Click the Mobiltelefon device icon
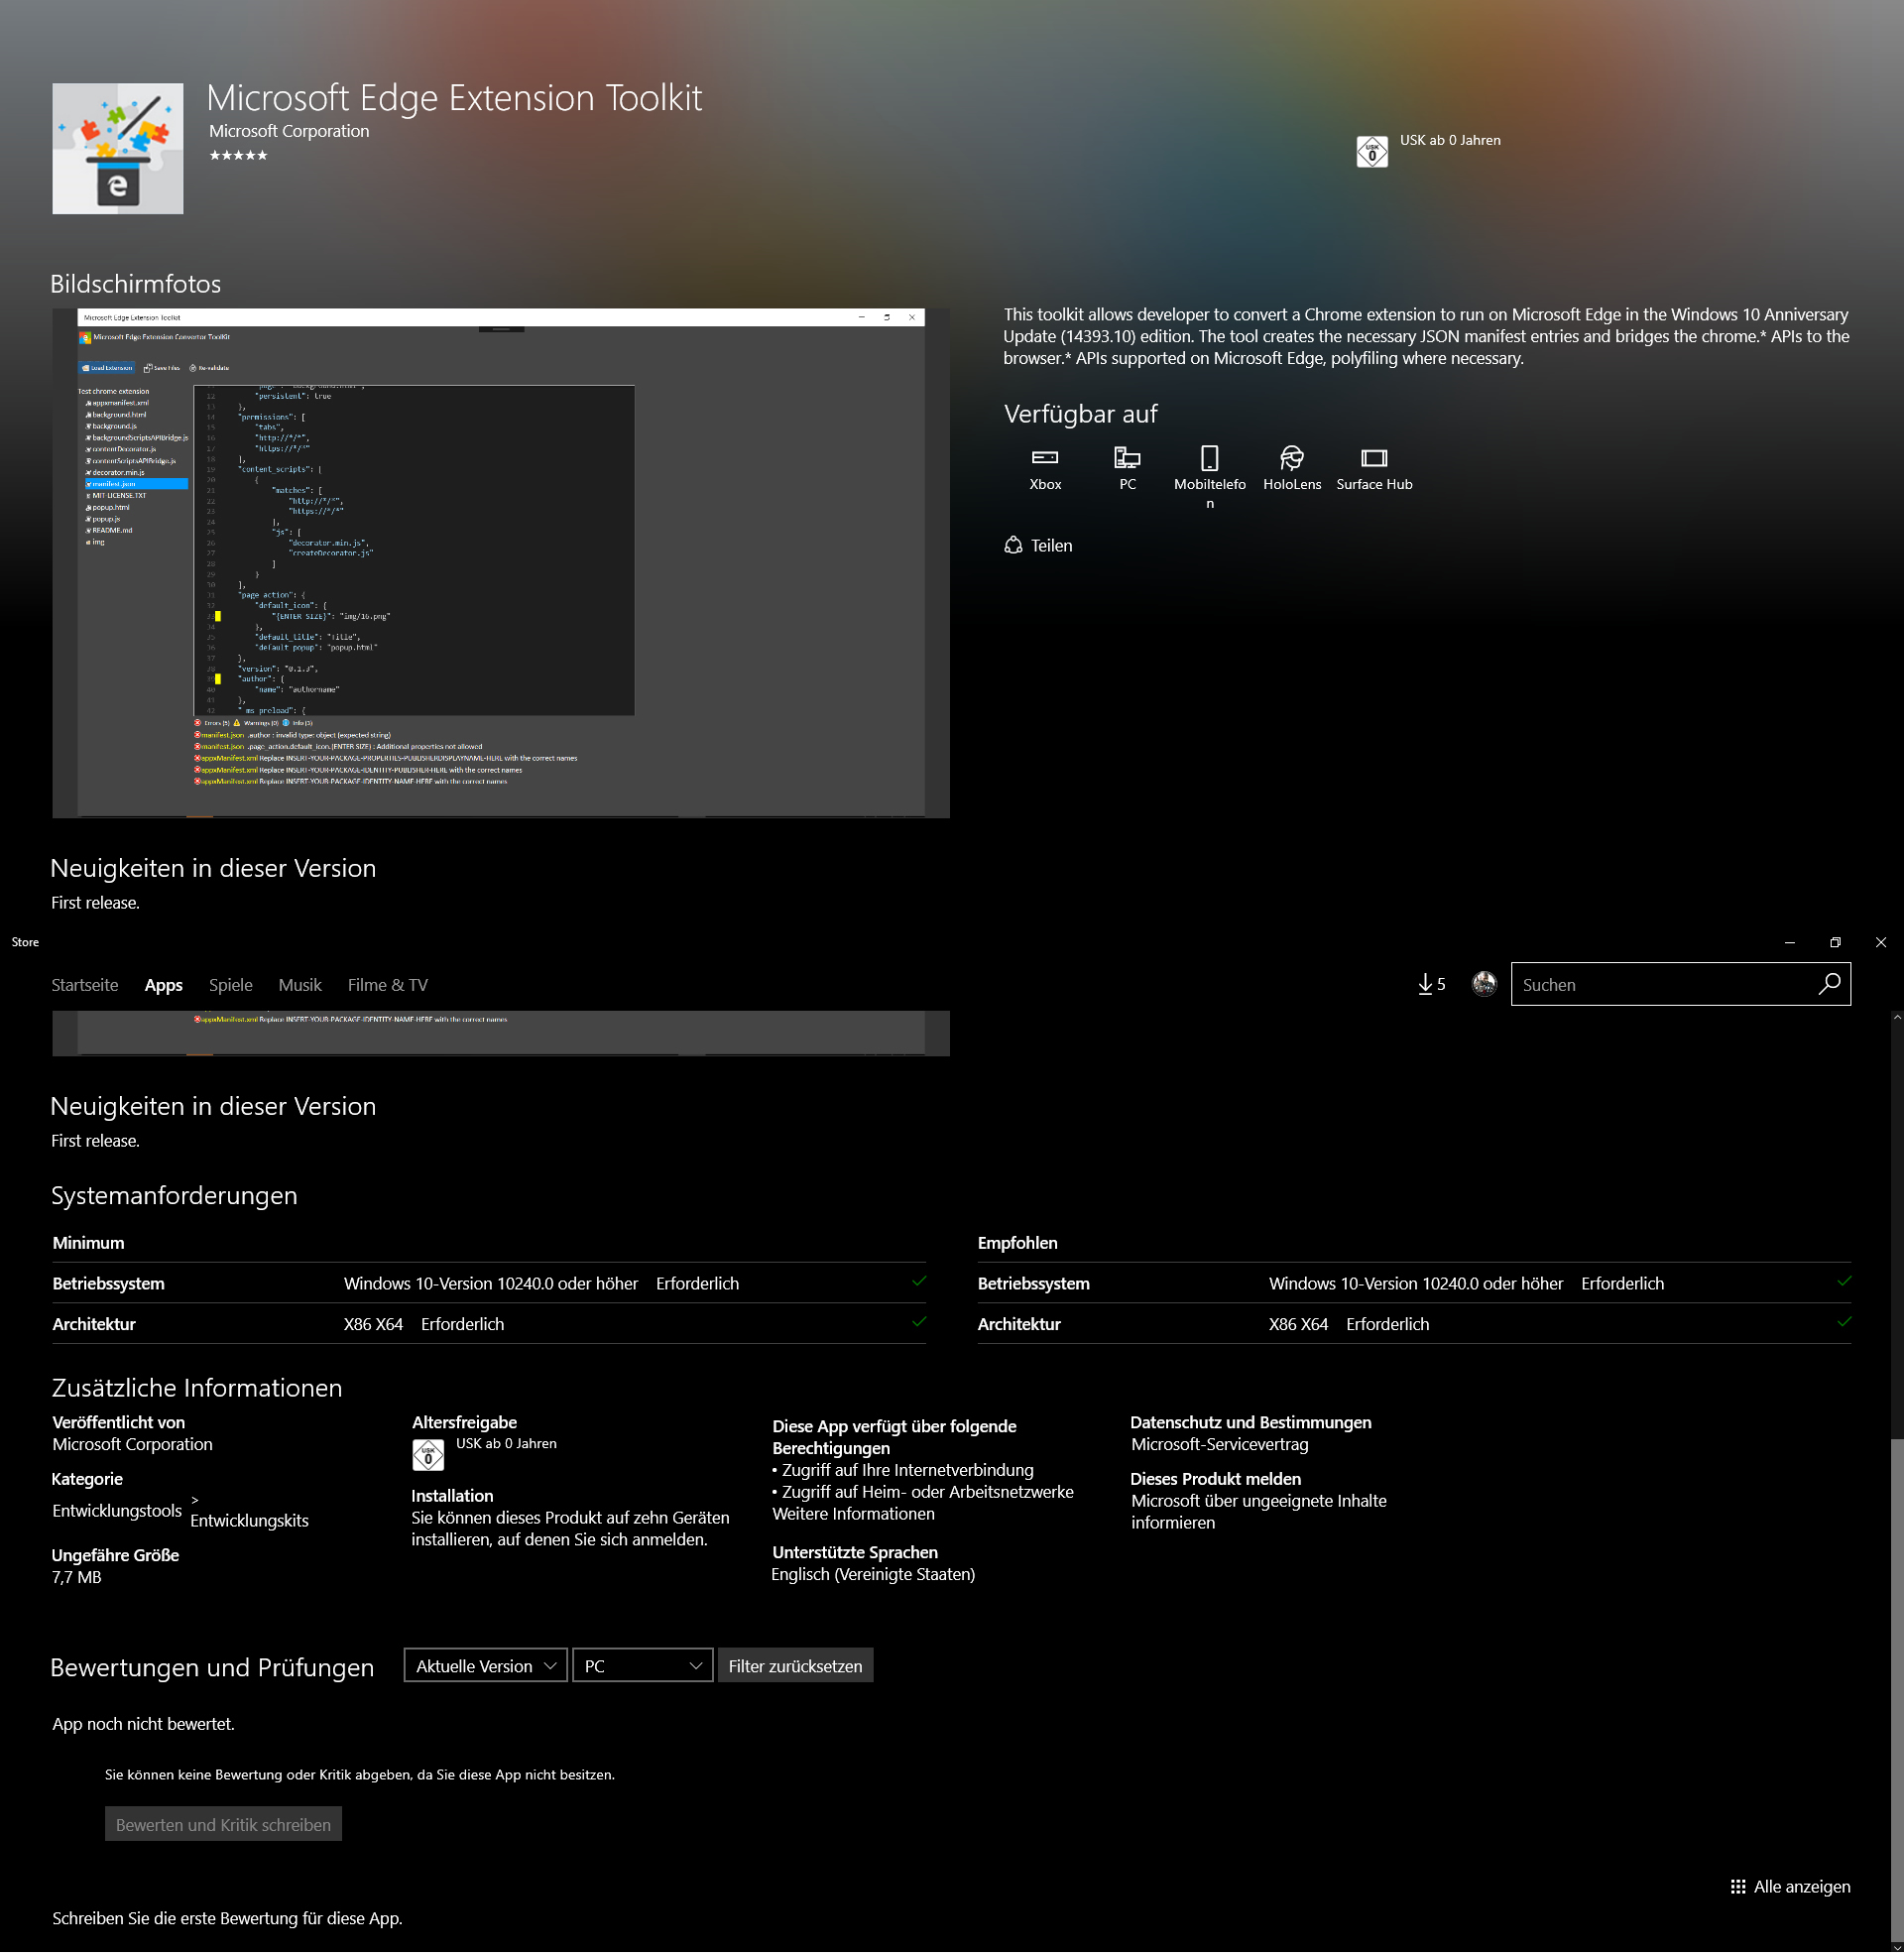This screenshot has width=1904, height=1956. [x=1209, y=458]
